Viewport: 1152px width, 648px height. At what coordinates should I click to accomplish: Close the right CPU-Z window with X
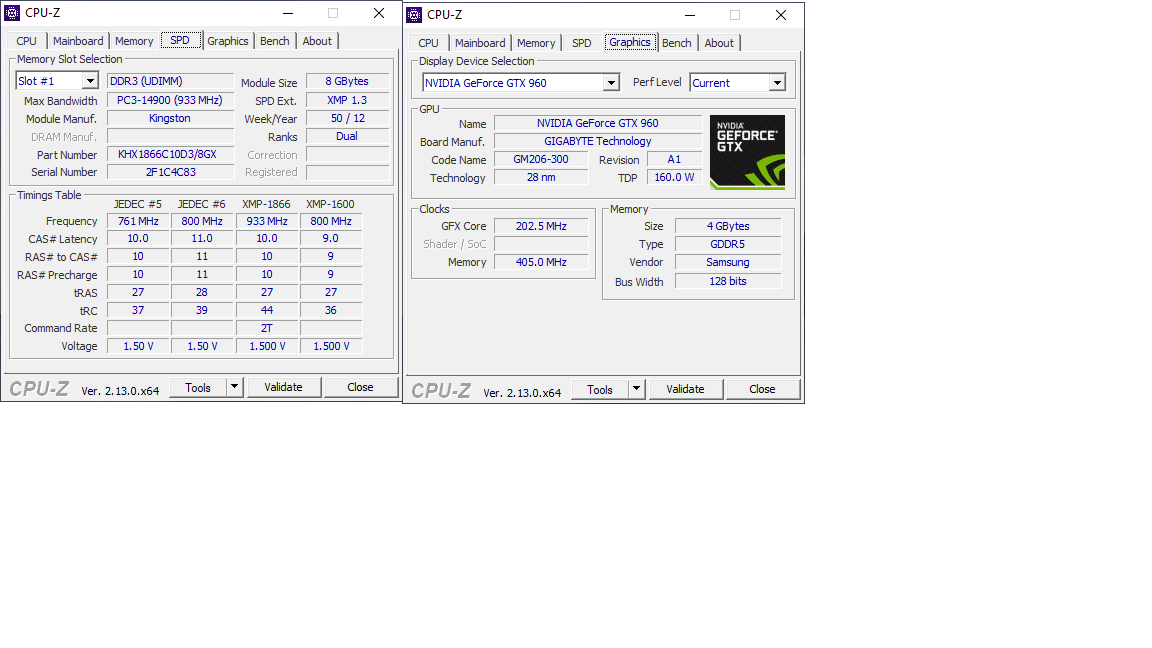(780, 15)
